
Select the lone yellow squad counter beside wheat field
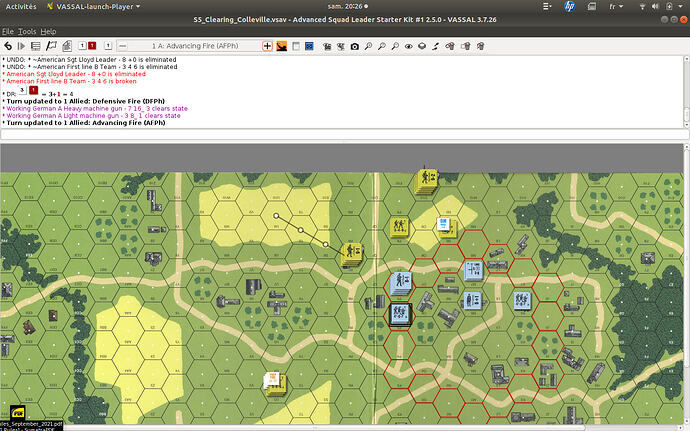(399, 227)
